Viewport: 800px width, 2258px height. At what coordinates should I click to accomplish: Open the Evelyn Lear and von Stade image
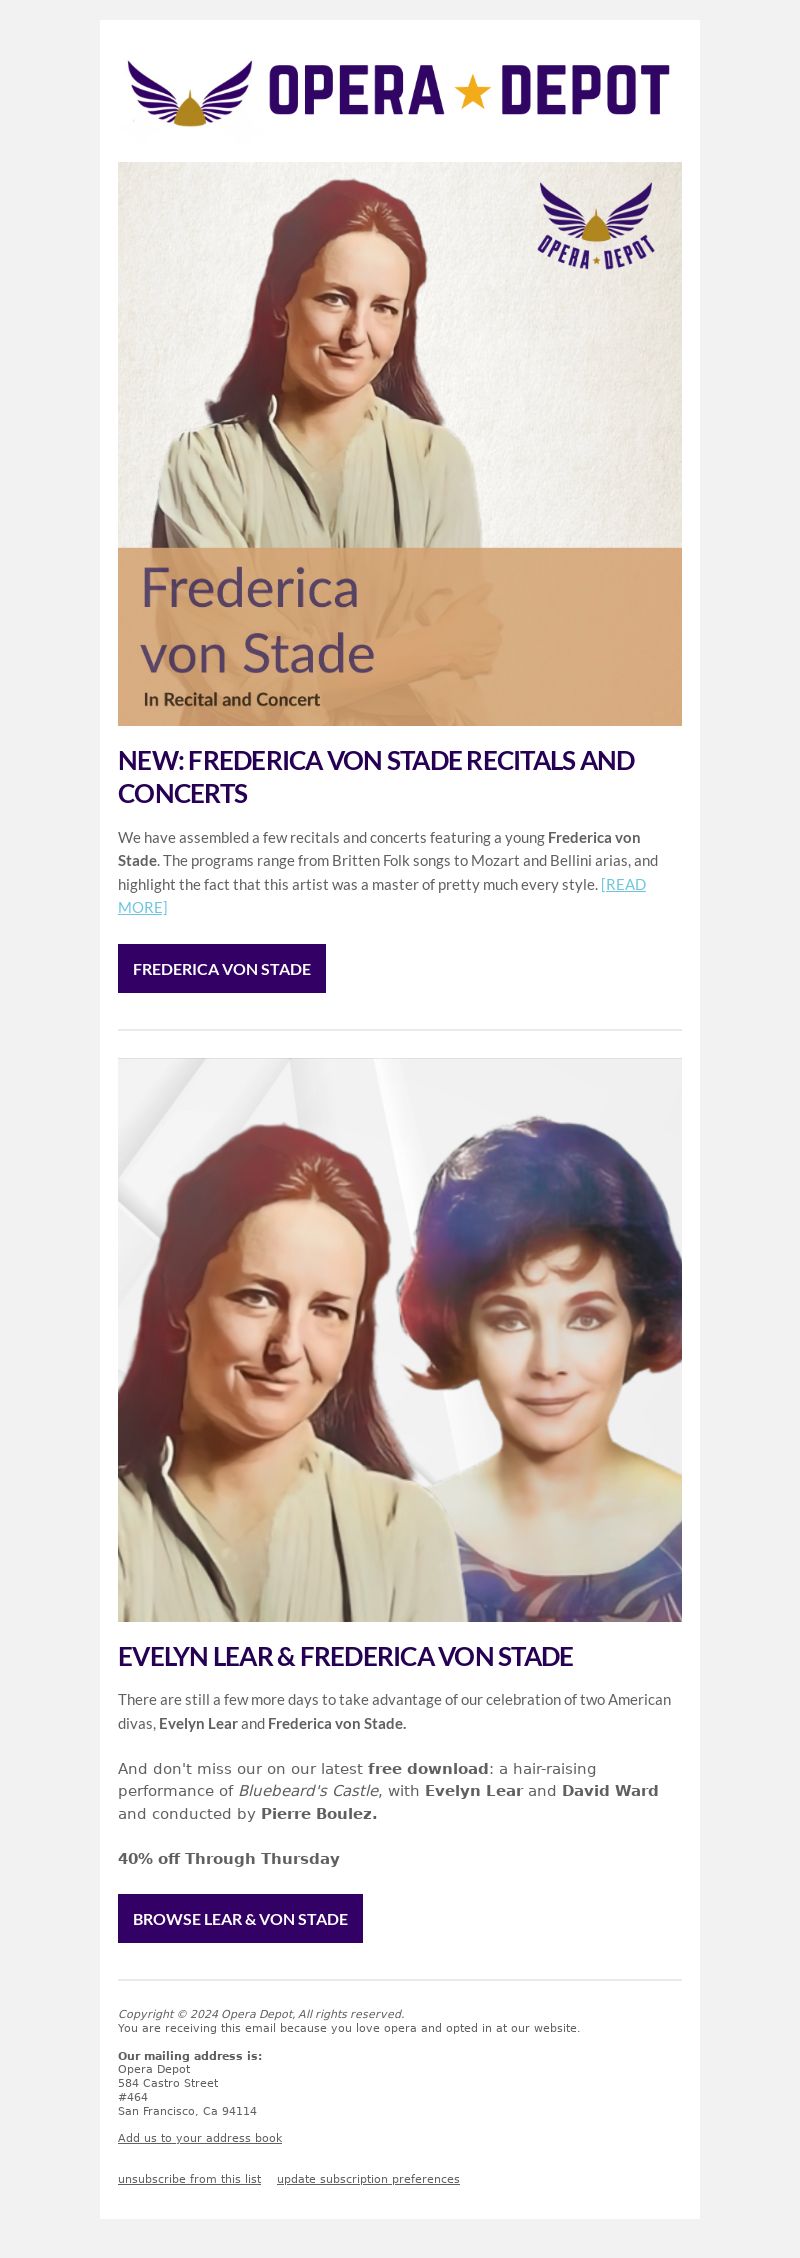pos(400,1340)
